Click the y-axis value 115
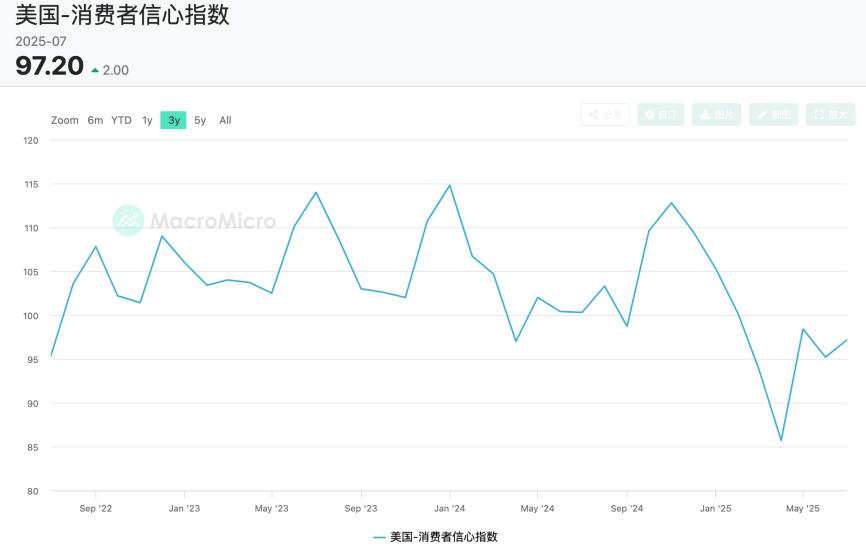This screenshot has height=557, width=866. 31,184
